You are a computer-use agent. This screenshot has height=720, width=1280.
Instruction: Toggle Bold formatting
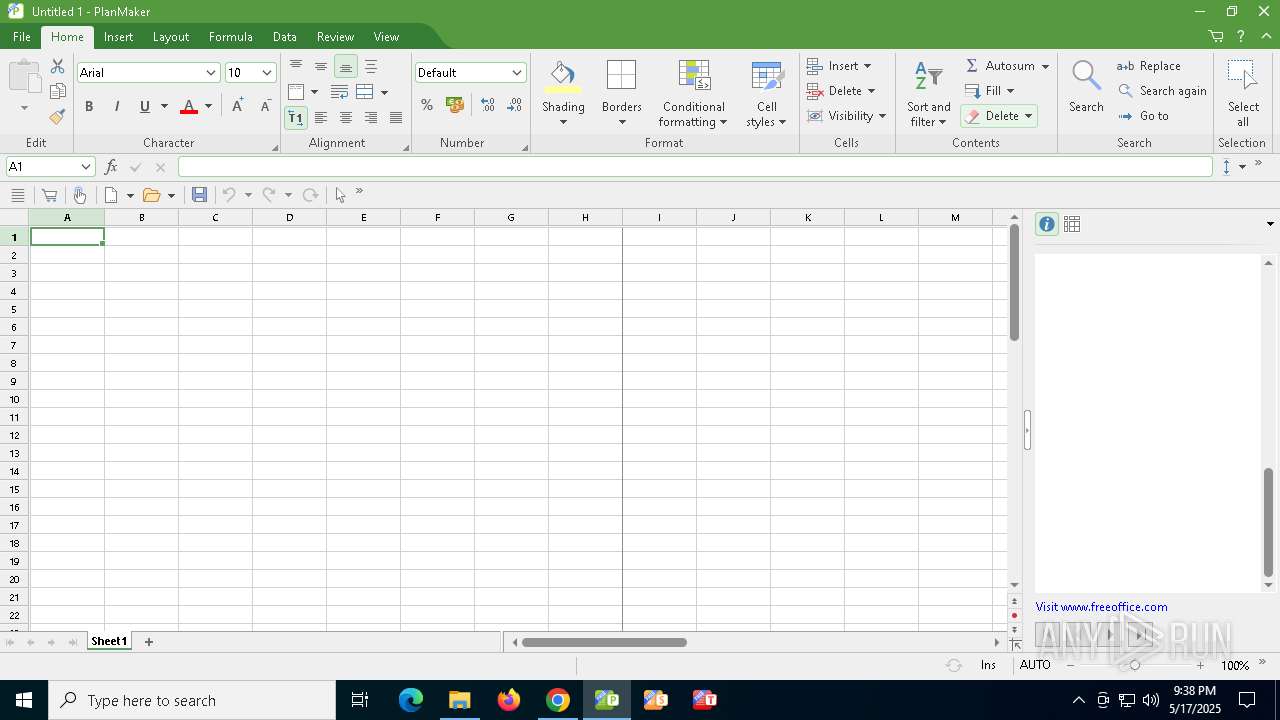pos(89,106)
